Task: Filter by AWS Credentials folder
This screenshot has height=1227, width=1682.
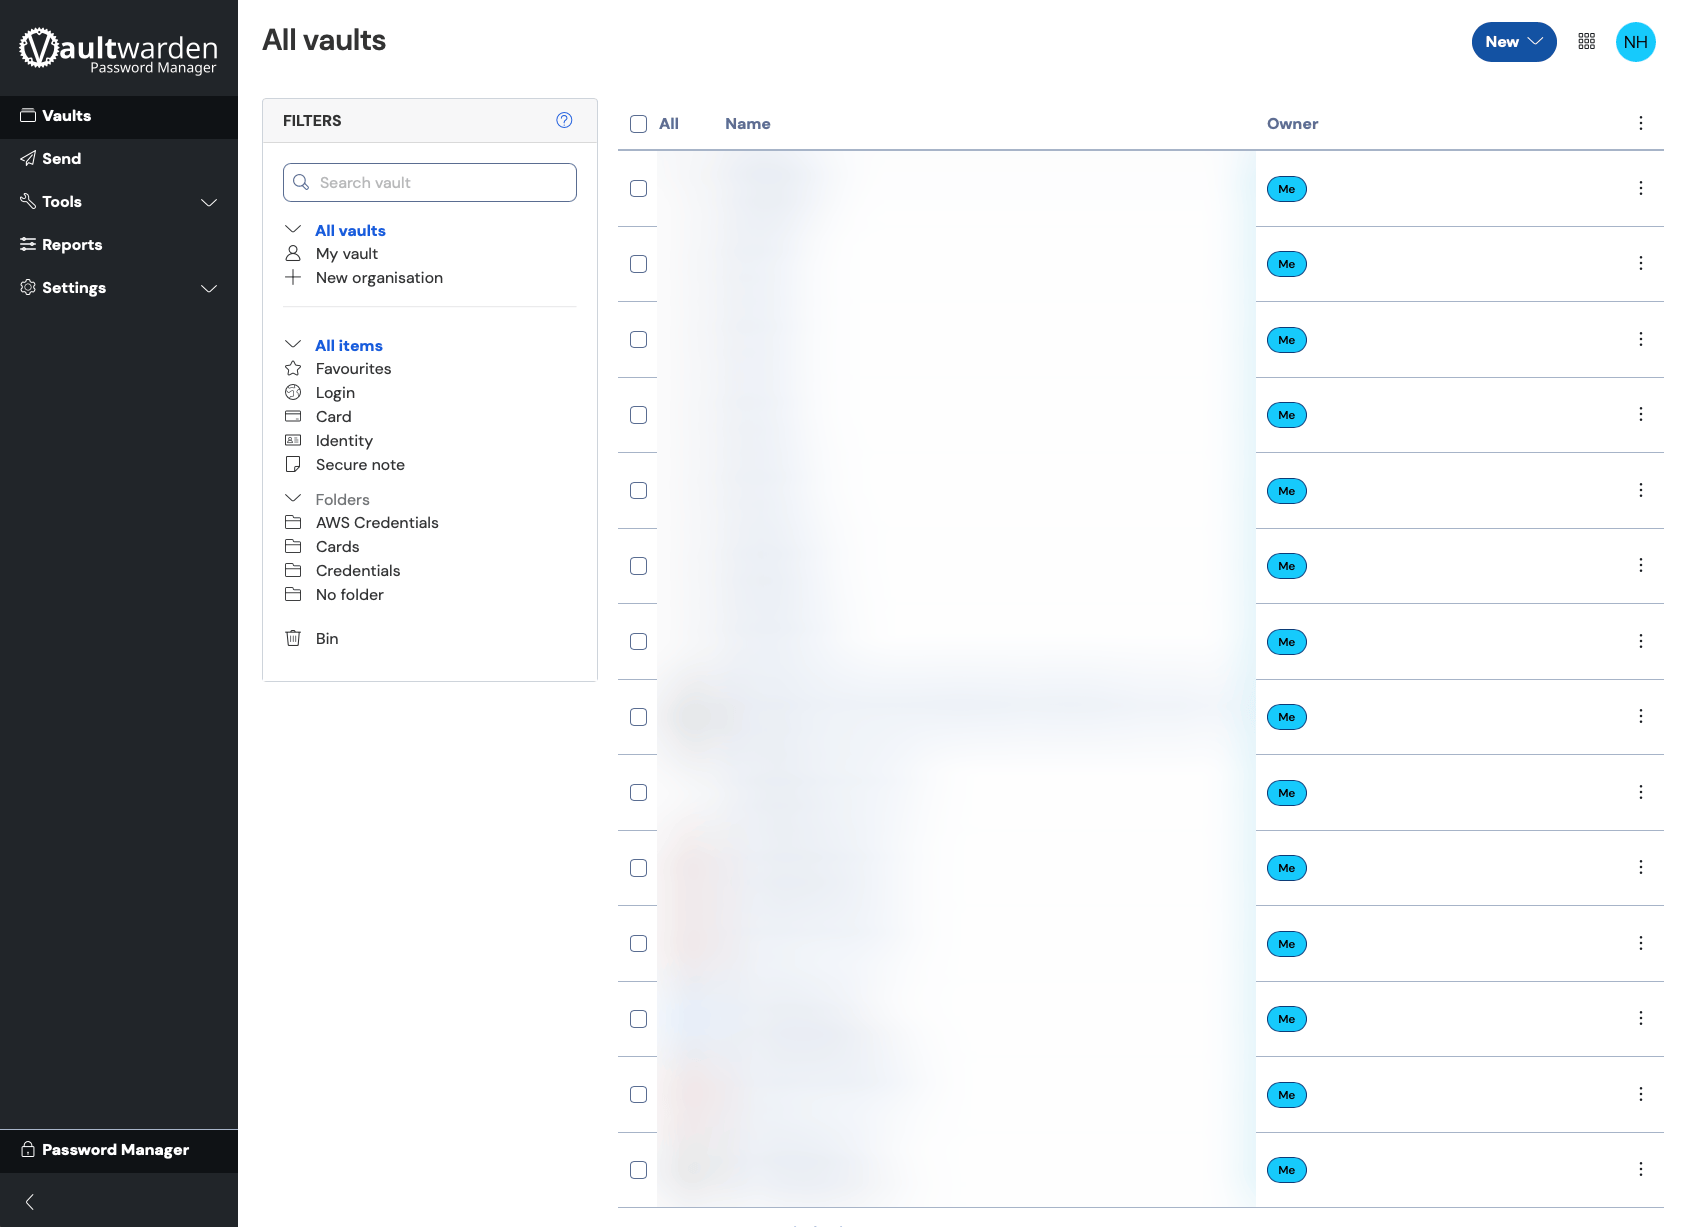Action: (x=376, y=523)
